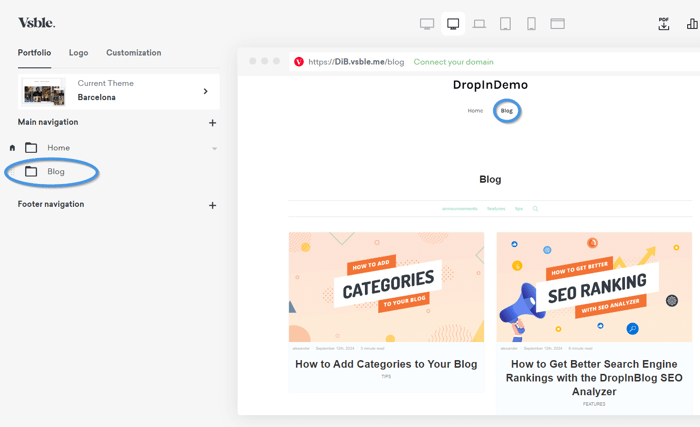Filter blog by features category
Screen dimensions: 700x427
point(496,209)
